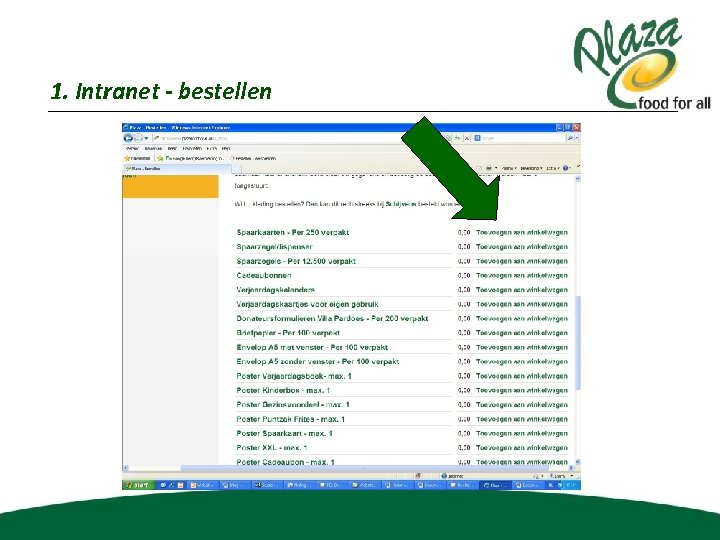Click the Help question mark icon
Viewport: 720px width, 540px height.
click(x=566, y=168)
